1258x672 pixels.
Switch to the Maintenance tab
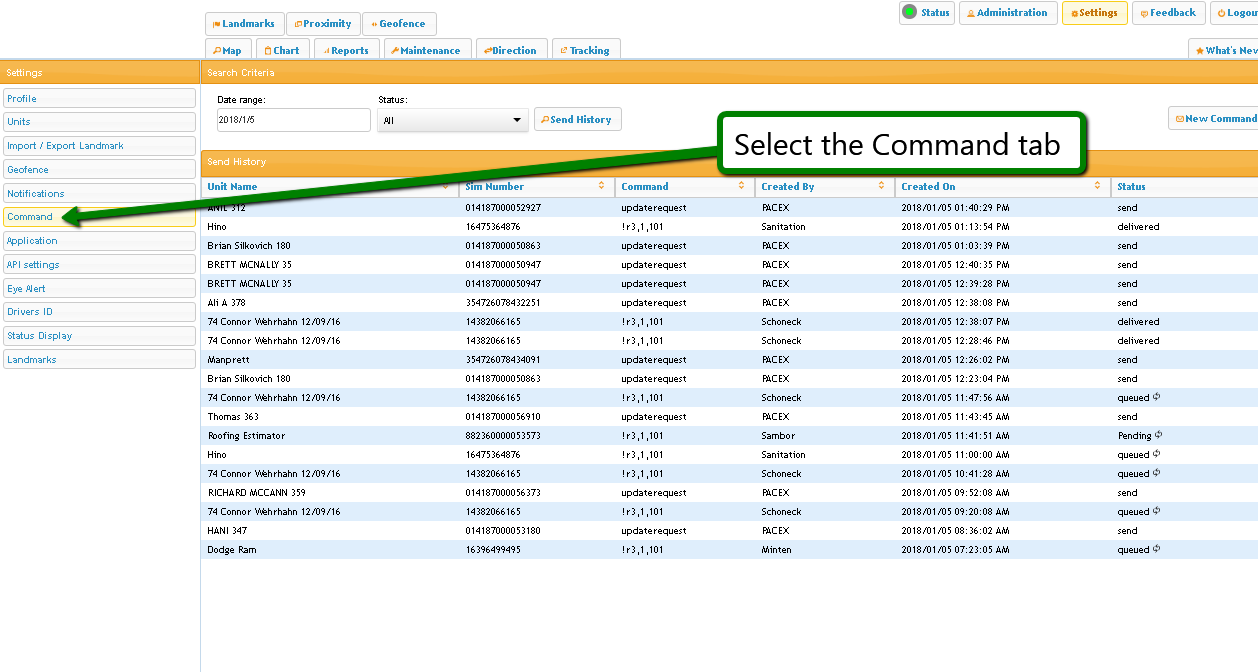424,50
